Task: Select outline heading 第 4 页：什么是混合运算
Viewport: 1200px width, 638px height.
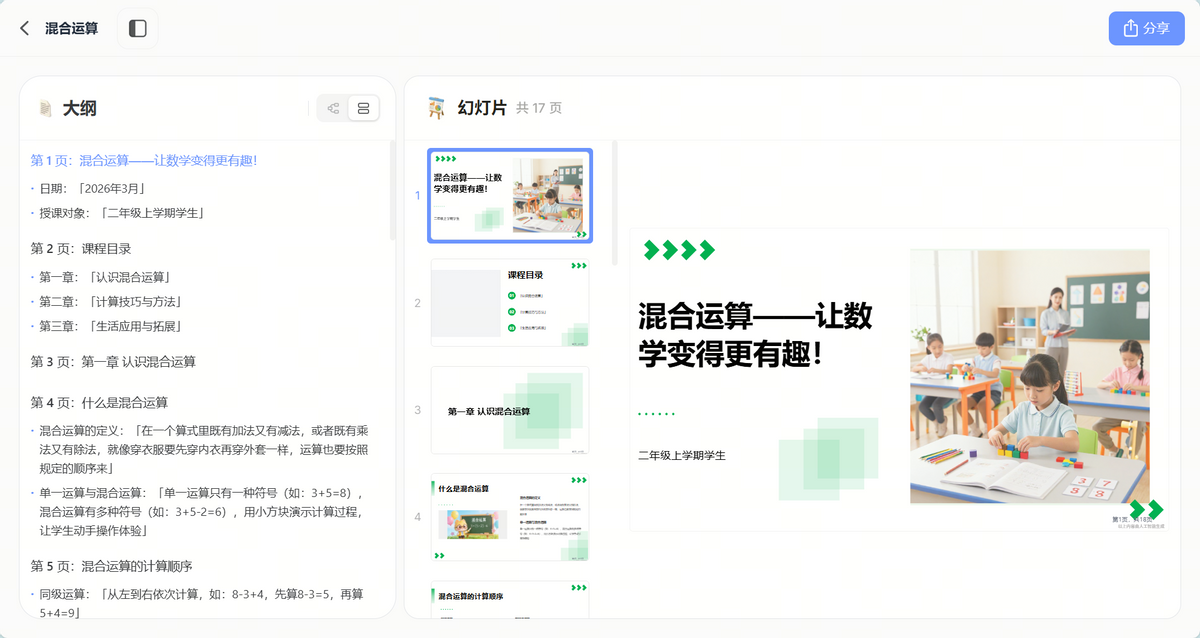Action: coord(99,402)
